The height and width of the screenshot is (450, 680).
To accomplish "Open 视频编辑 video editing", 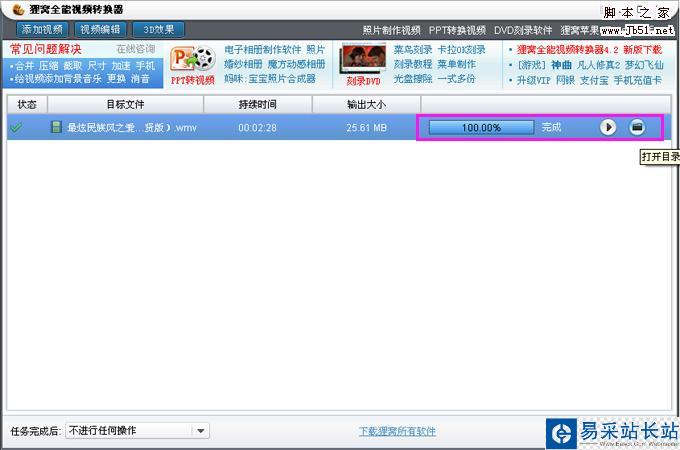I will click(x=100, y=29).
